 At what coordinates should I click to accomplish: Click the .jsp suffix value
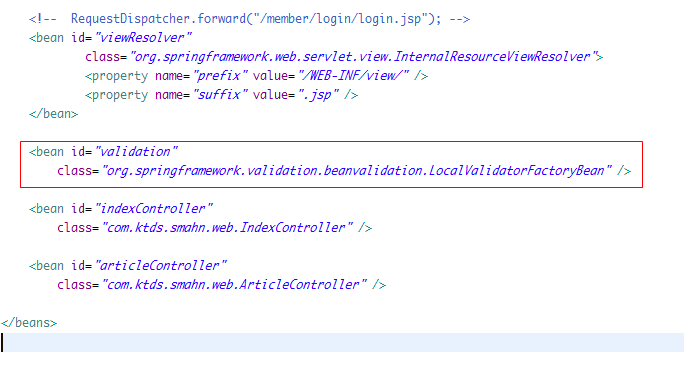pyautogui.click(x=318, y=95)
